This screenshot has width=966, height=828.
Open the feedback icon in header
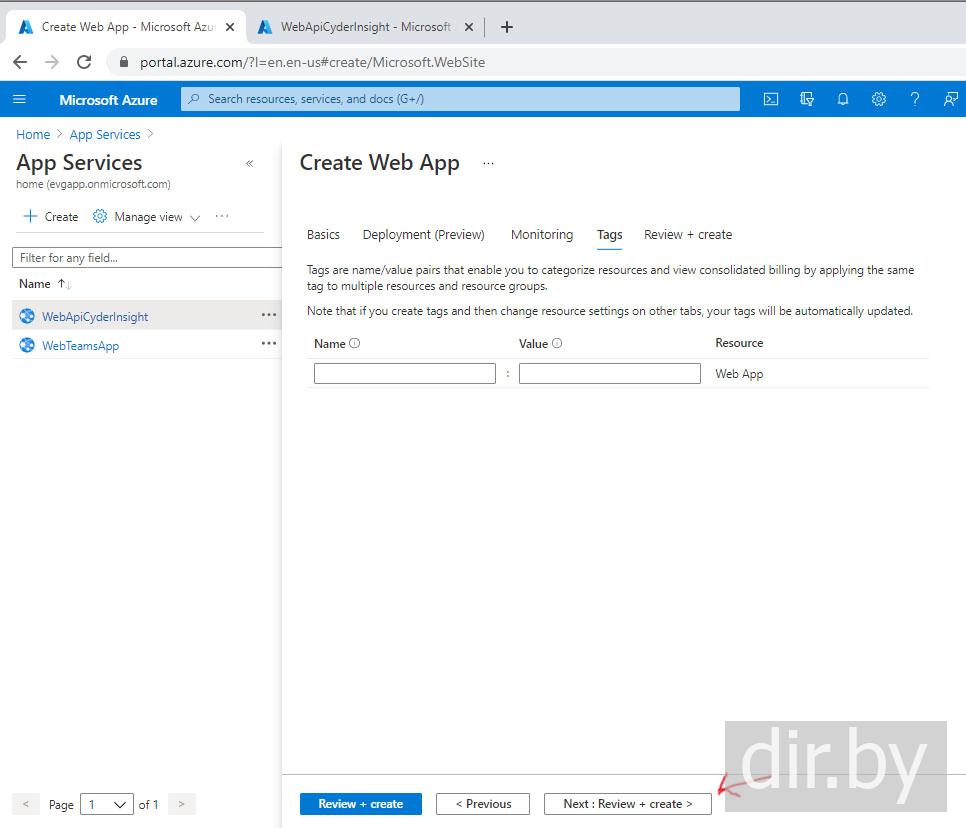pyautogui.click(x=950, y=99)
